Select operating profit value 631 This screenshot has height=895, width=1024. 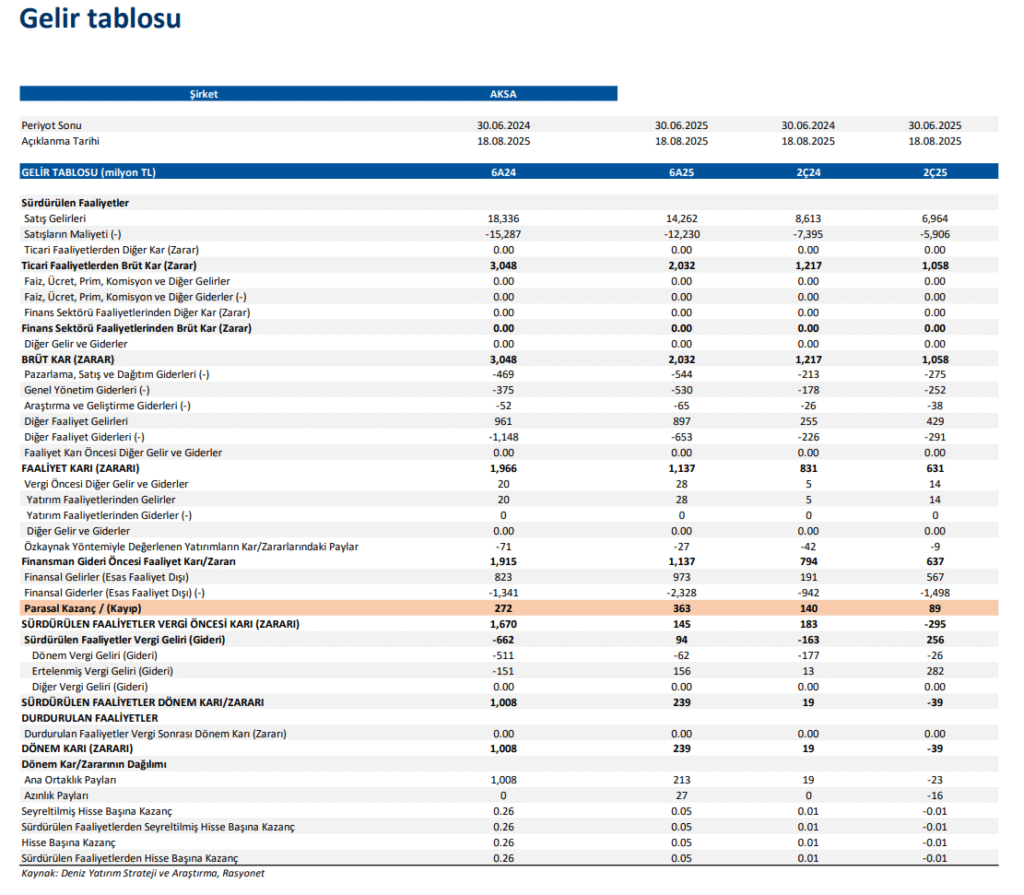[935, 468]
